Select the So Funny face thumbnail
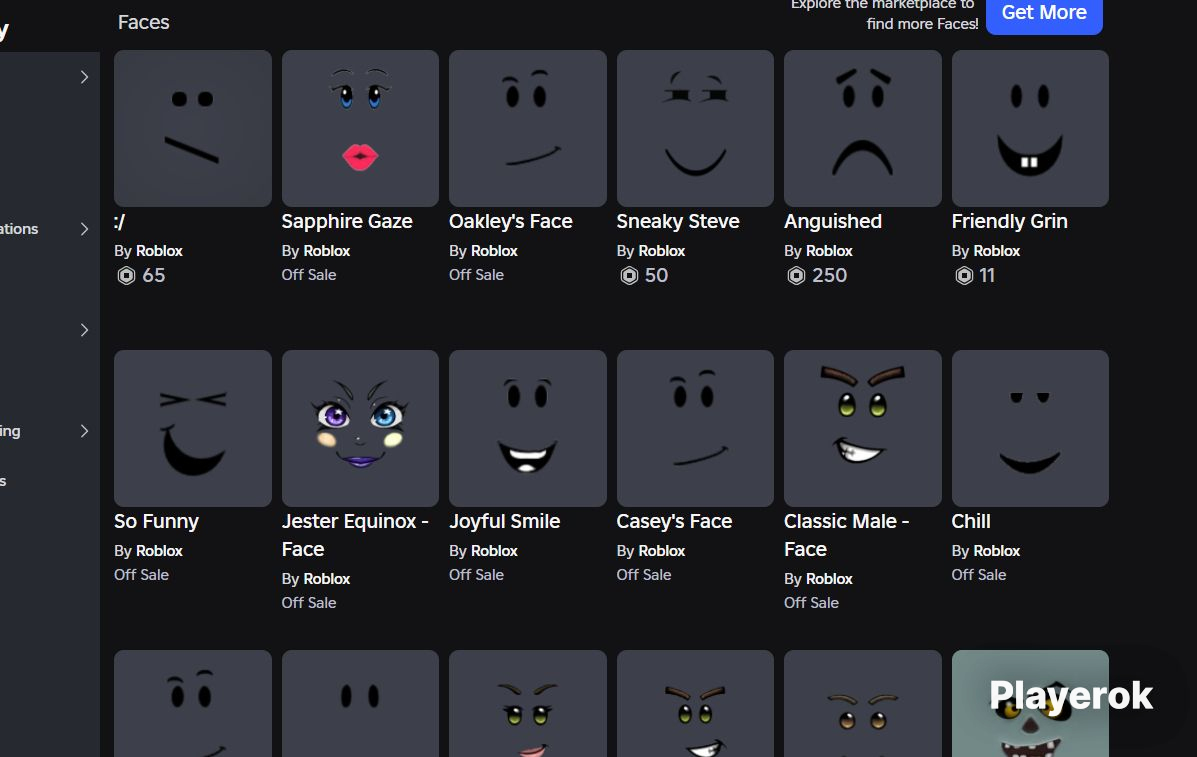 coord(193,428)
